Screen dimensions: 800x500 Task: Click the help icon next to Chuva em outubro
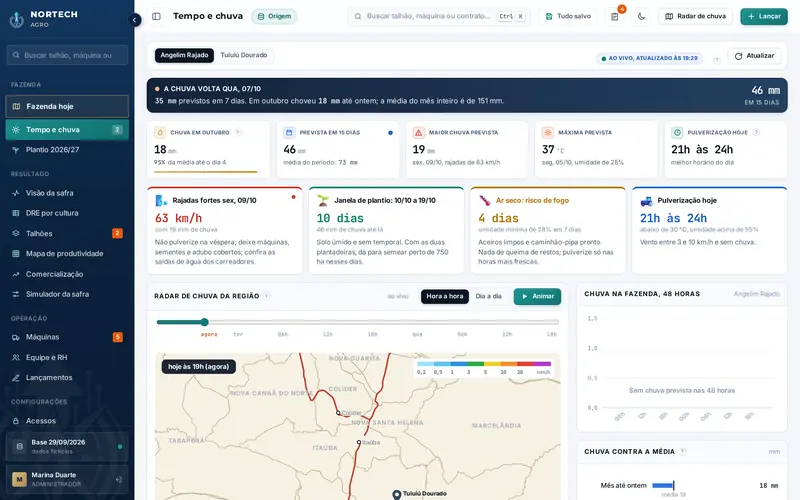[x=238, y=132]
